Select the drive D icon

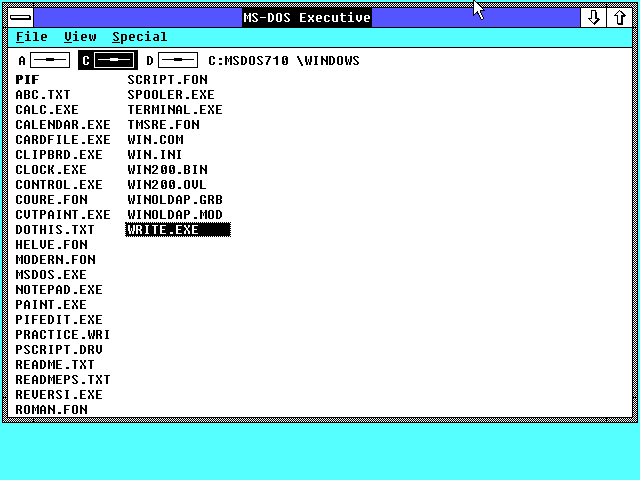[x=171, y=60]
